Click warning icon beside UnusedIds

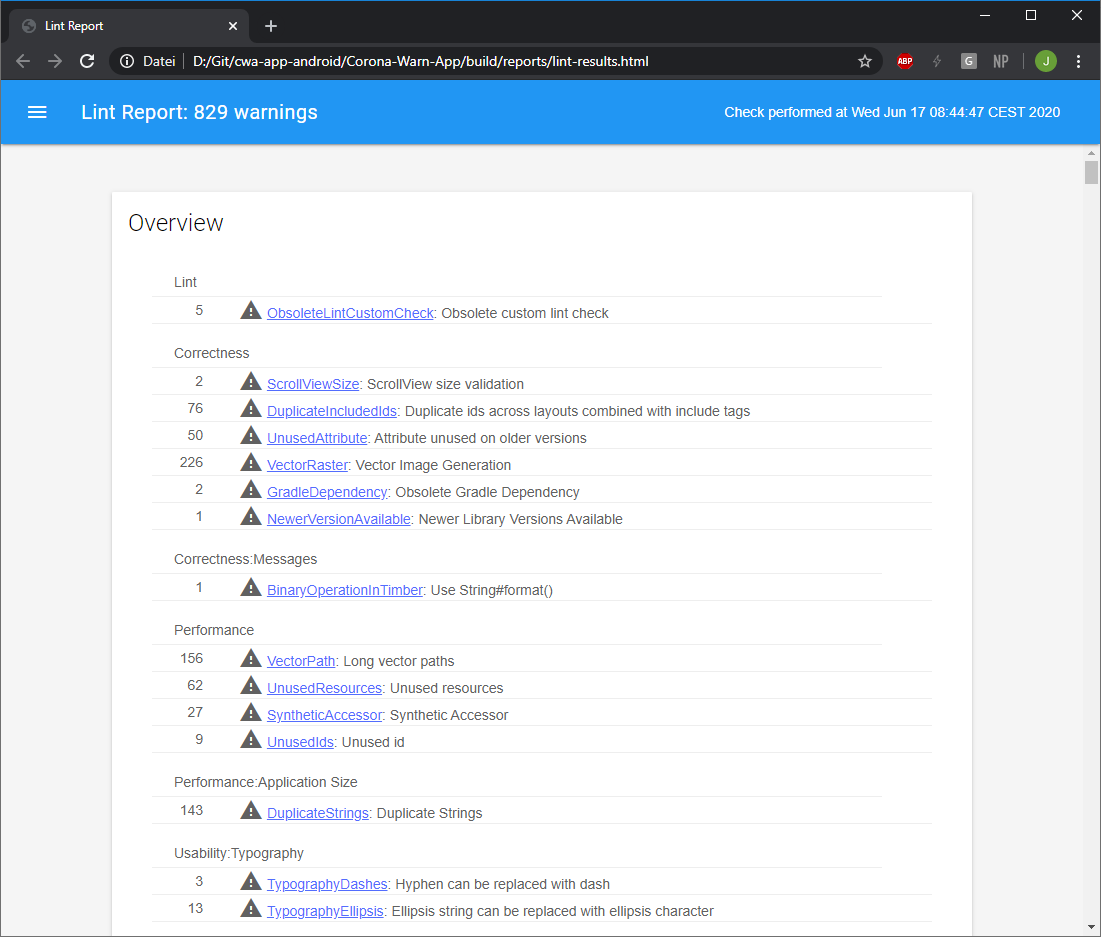tap(251, 739)
